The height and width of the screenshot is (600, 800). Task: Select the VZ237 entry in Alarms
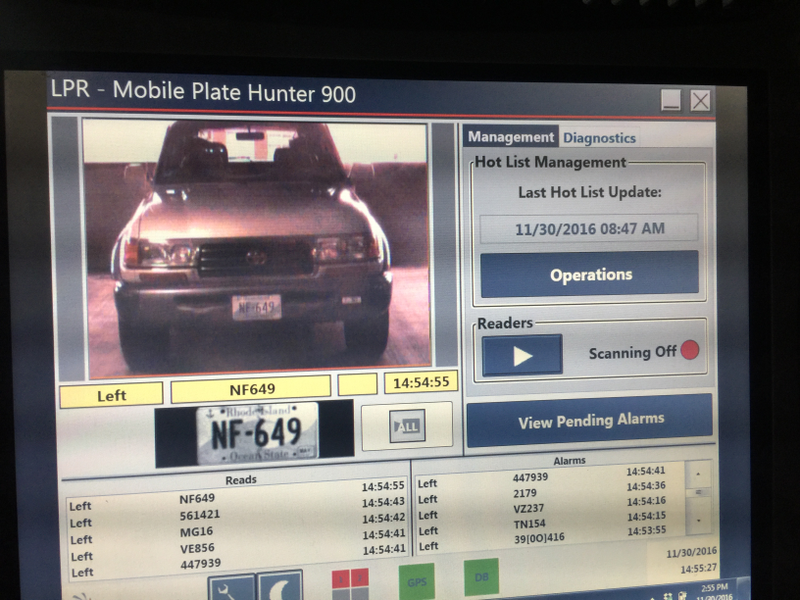pyautogui.click(x=548, y=508)
